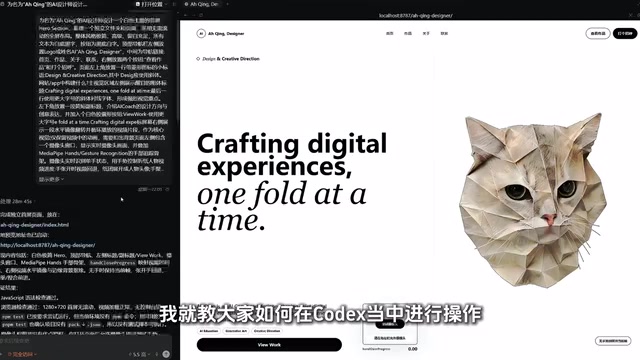Viewport: 640px width, 360px height.
Task: Click the browser forward arrow
Action: pyautogui.click(x=193, y=16)
